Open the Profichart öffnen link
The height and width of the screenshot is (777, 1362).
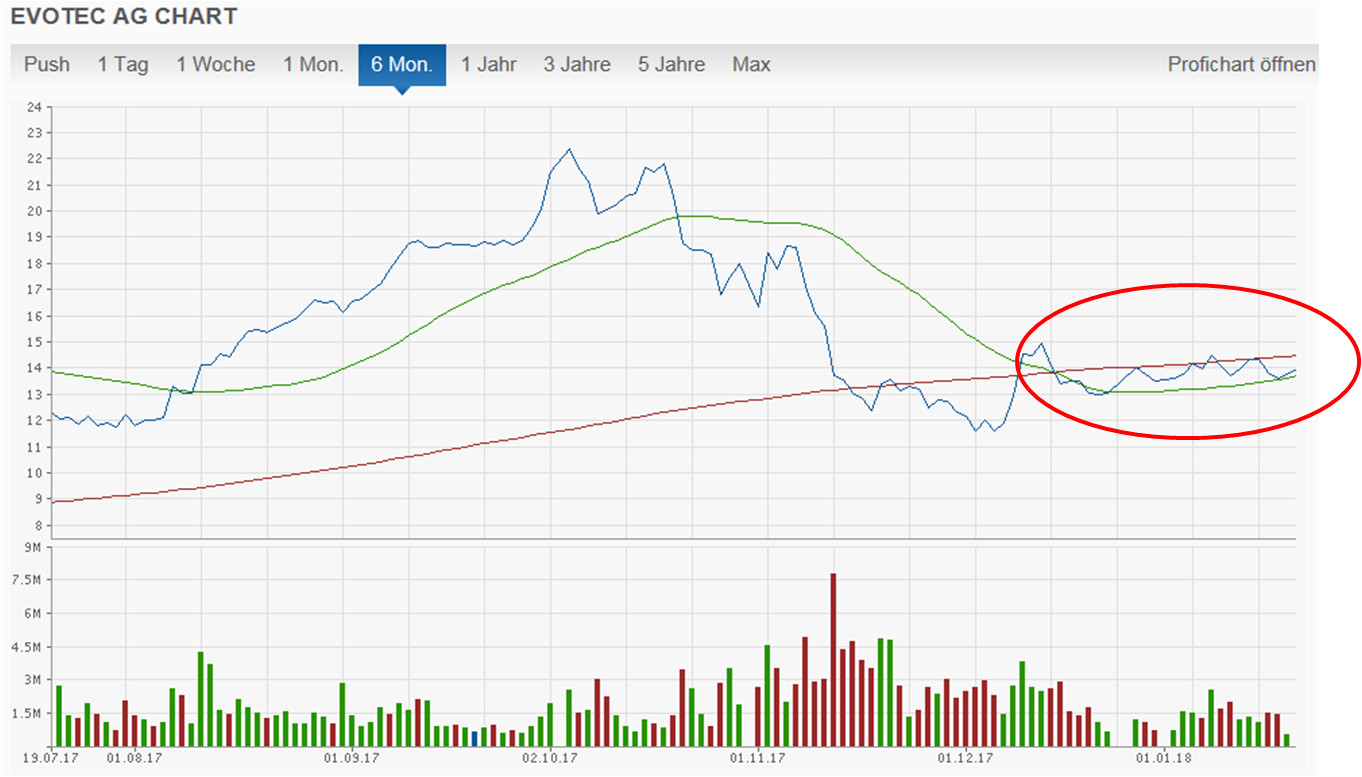point(1242,65)
